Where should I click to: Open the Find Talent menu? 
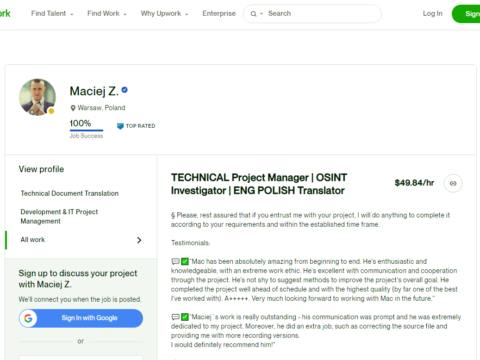click(52, 14)
